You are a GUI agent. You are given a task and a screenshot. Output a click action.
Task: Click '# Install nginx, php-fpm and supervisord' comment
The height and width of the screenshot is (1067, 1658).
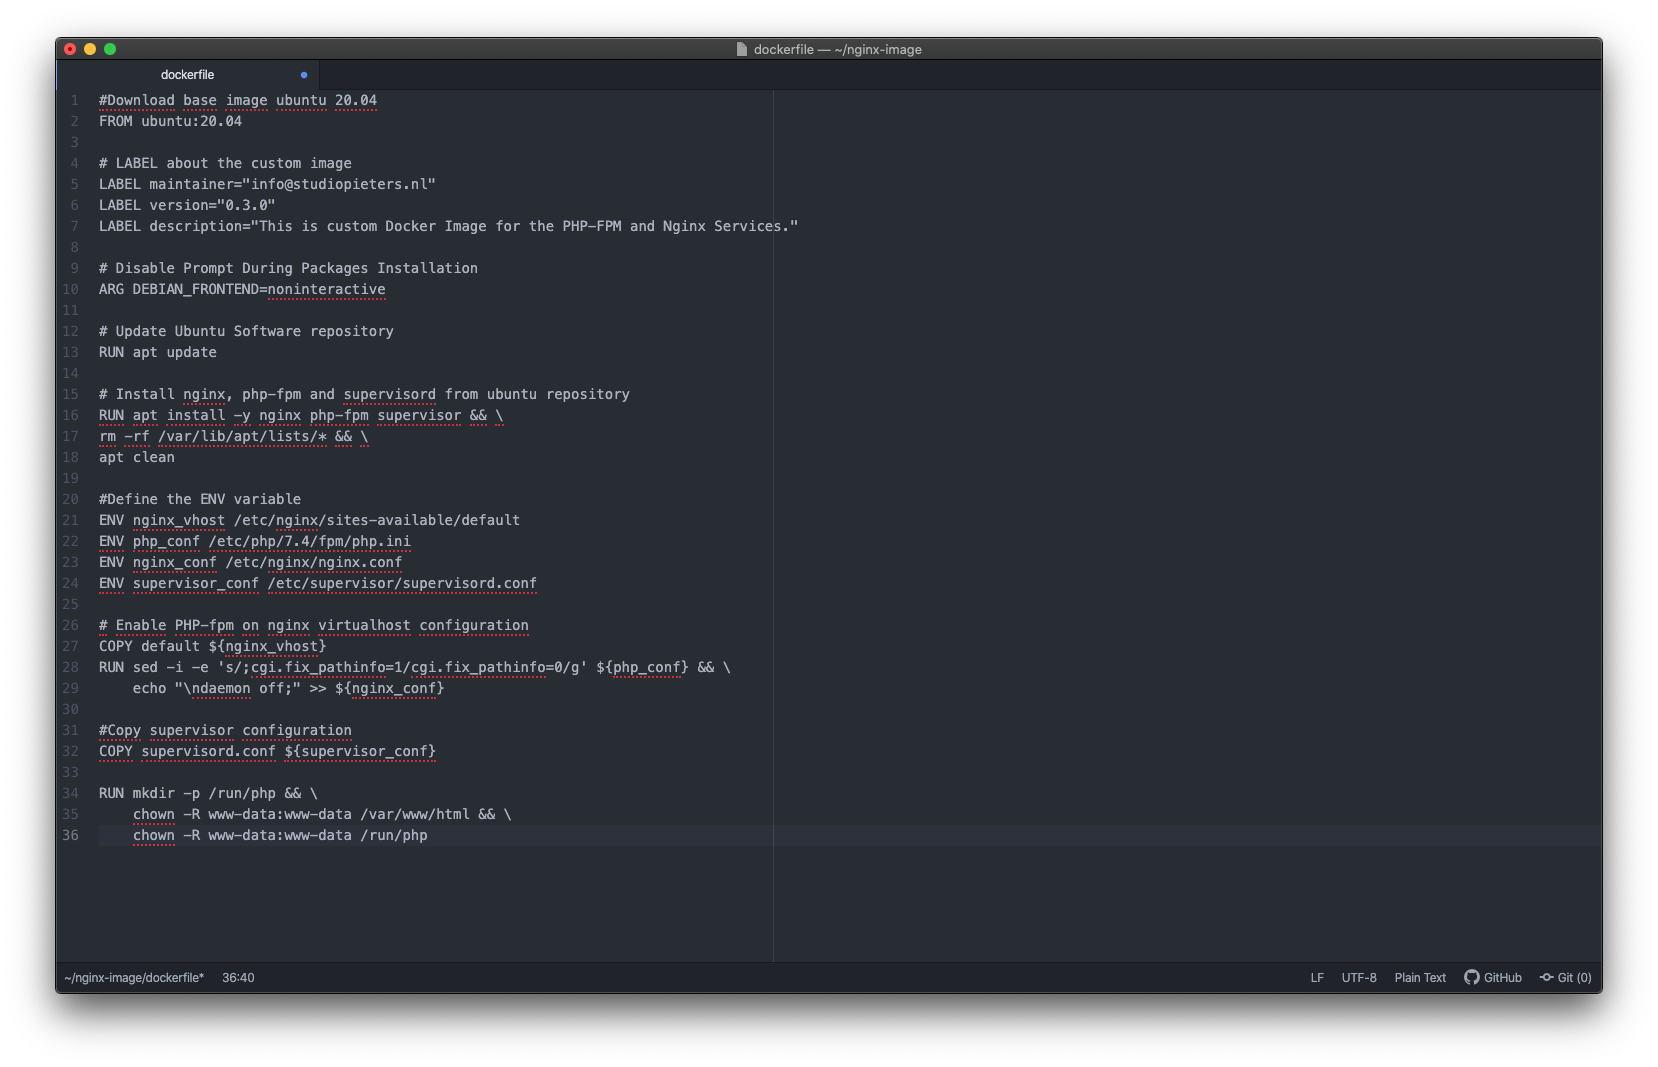(x=364, y=394)
